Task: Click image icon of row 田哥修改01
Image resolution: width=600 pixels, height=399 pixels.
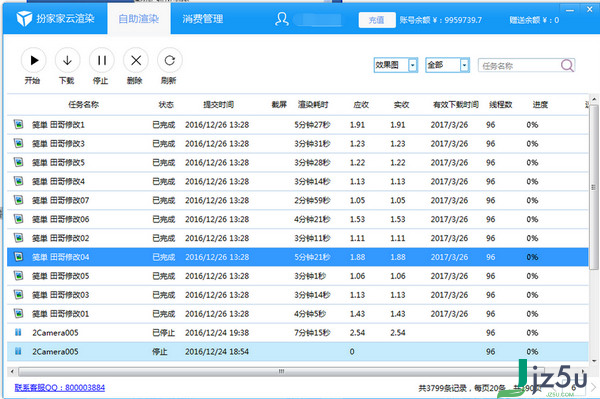Action: pos(18,313)
